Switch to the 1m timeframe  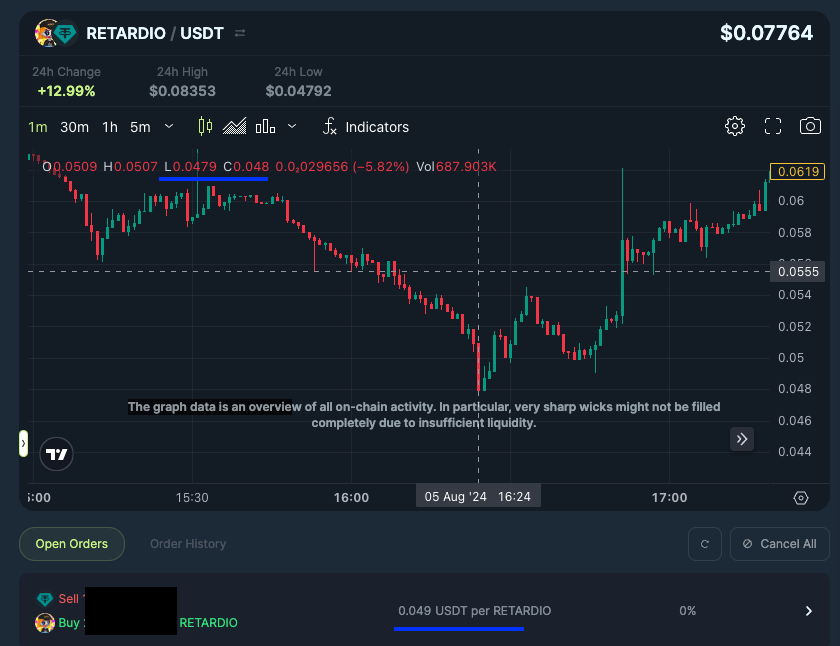tap(38, 126)
